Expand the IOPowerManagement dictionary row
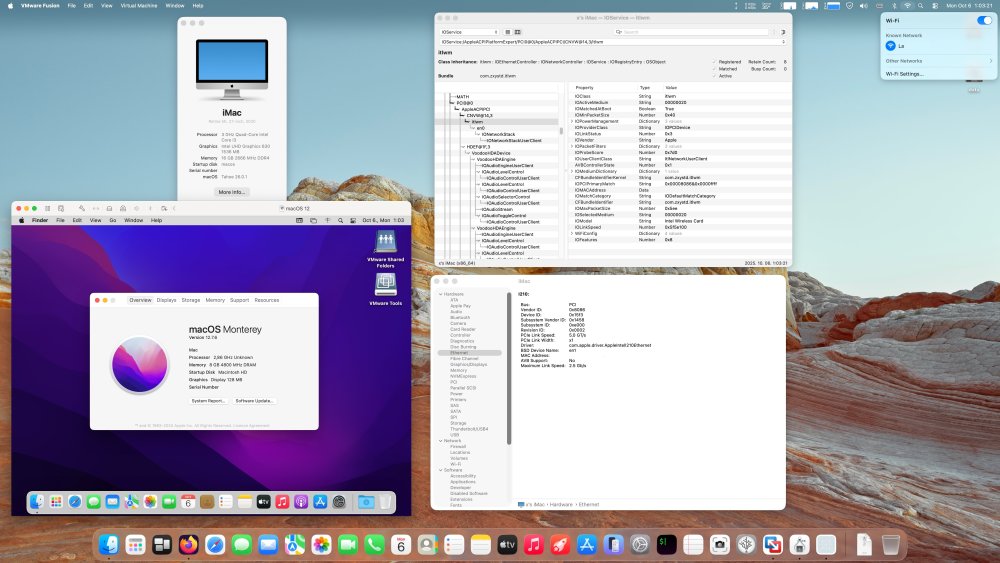The width and height of the screenshot is (1000, 563). coord(572,121)
